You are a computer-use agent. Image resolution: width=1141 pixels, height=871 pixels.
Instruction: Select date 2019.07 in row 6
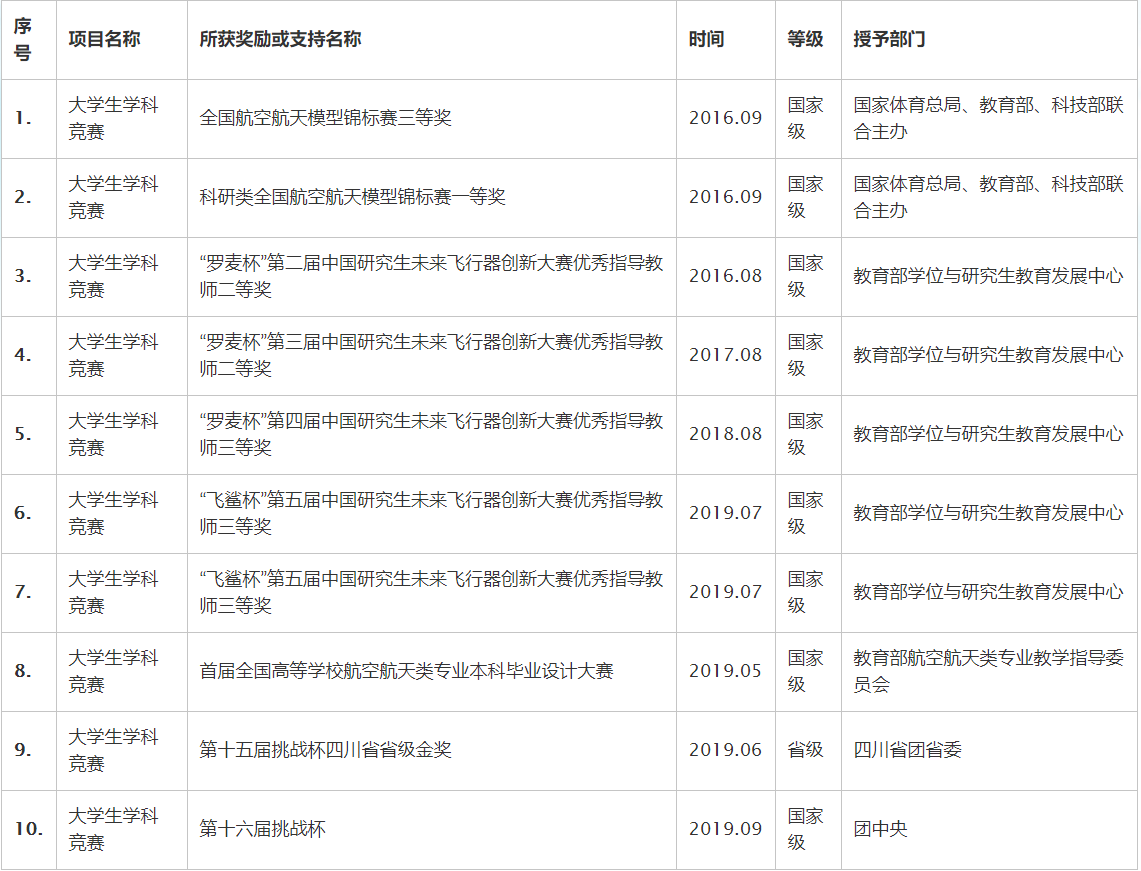[725, 514]
